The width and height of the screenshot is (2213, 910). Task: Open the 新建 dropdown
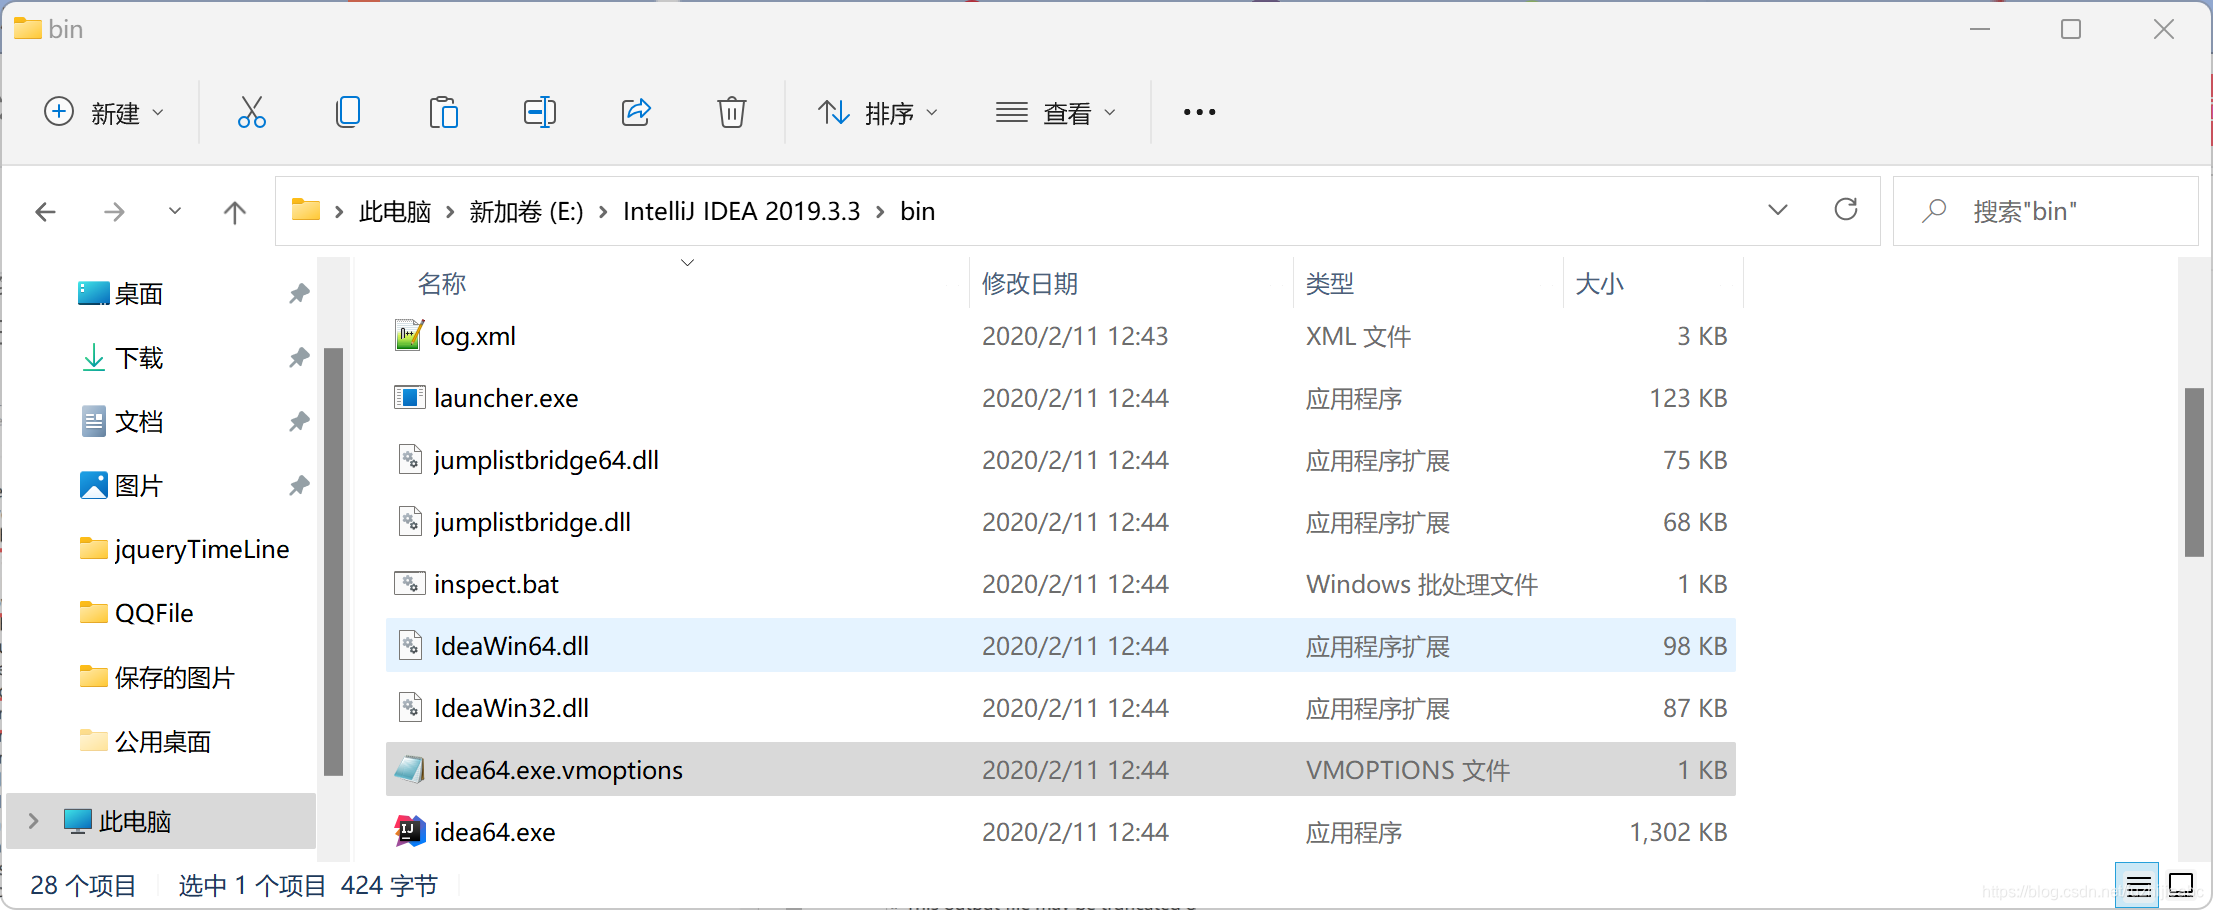tap(103, 112)
